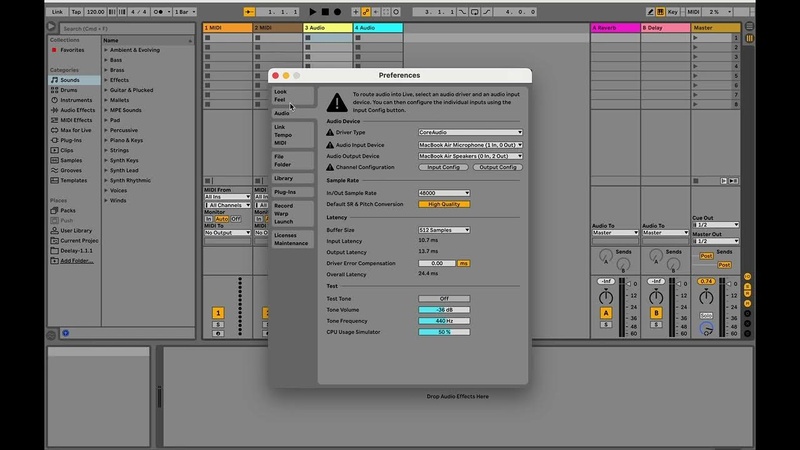Click the Input Config button
The image size is (800, 450).
click(x=443, y=167)
